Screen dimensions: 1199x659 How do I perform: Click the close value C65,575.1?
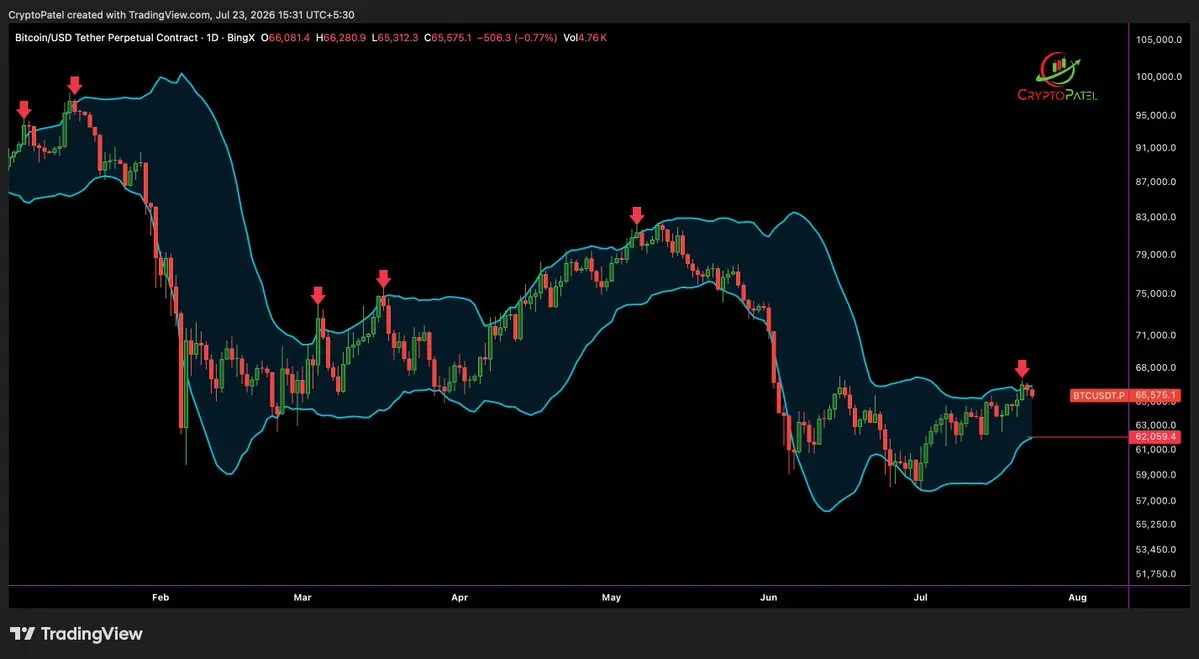tap(447, 37)
